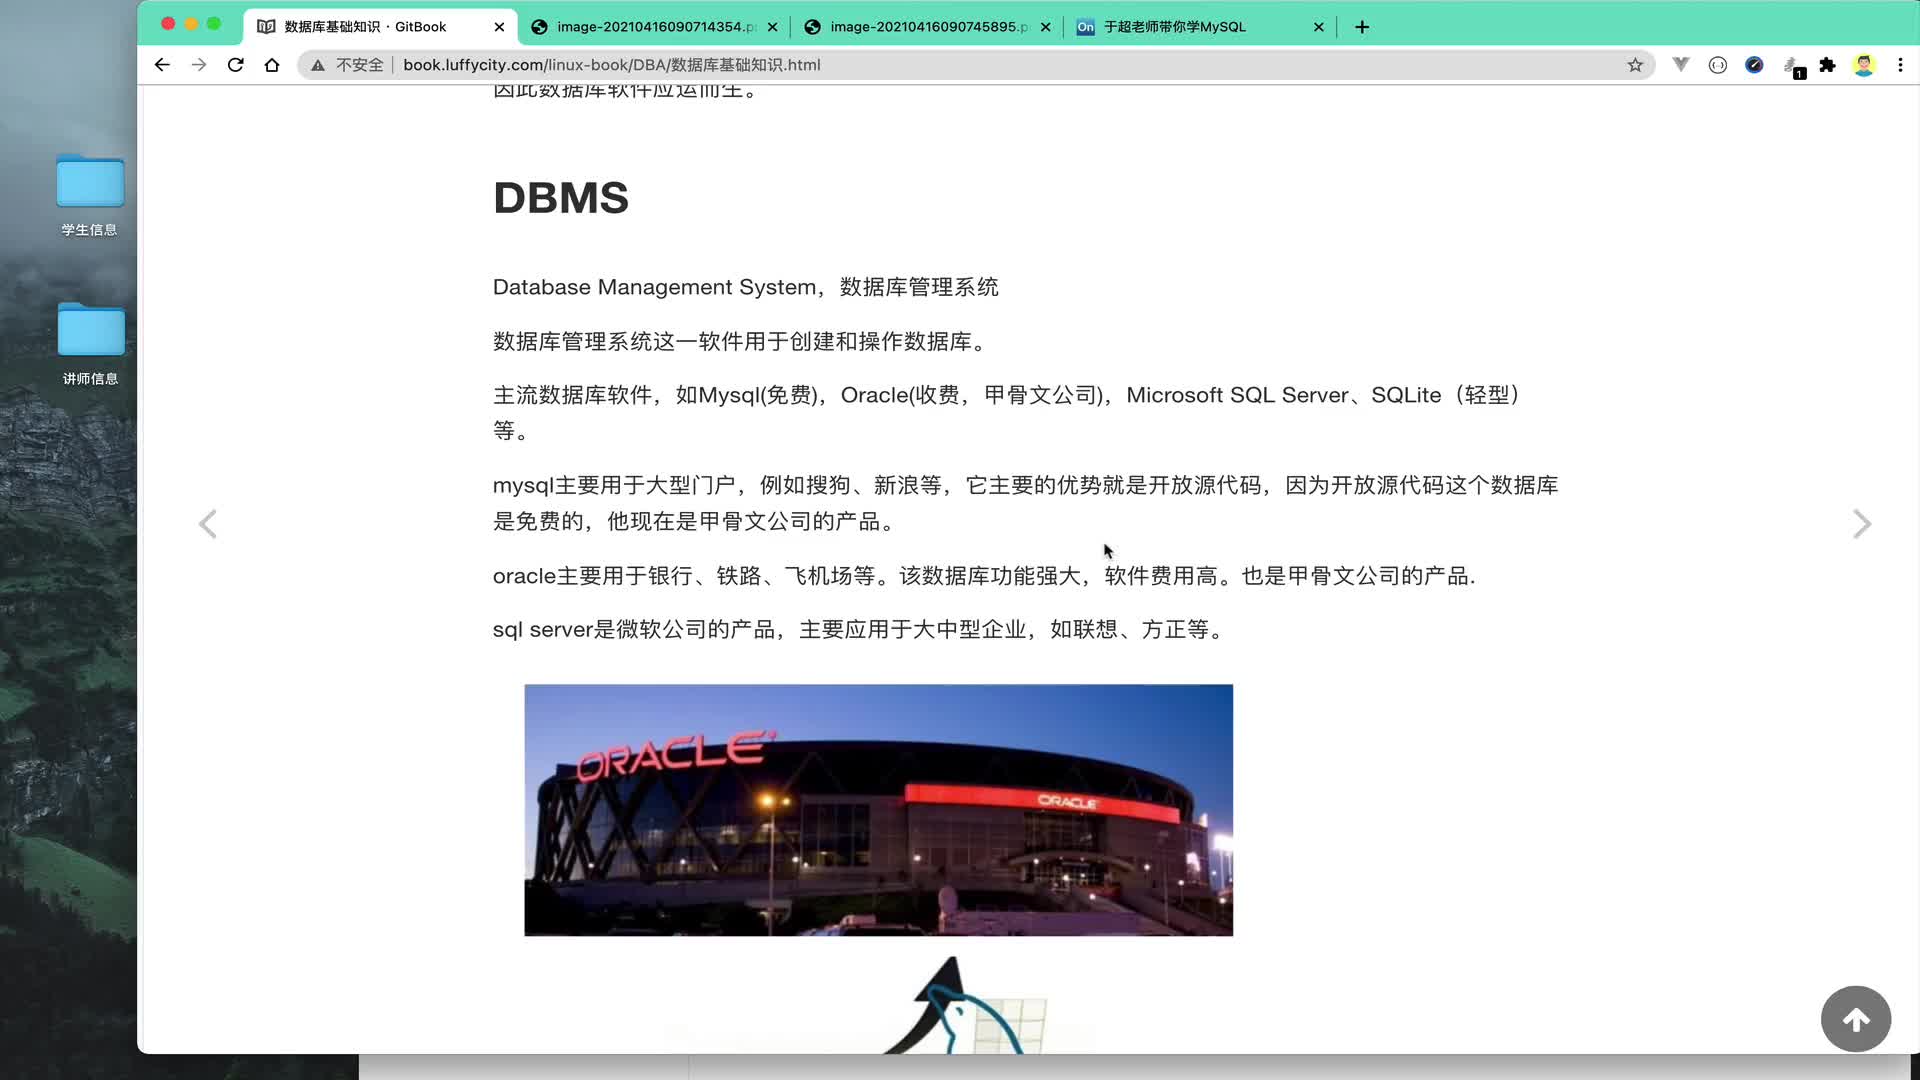The height and width of the screenshot is (1080, 1920).
Task: Open the Extensions puzzle-piece menu
Action: click(x=1827, y=65)
